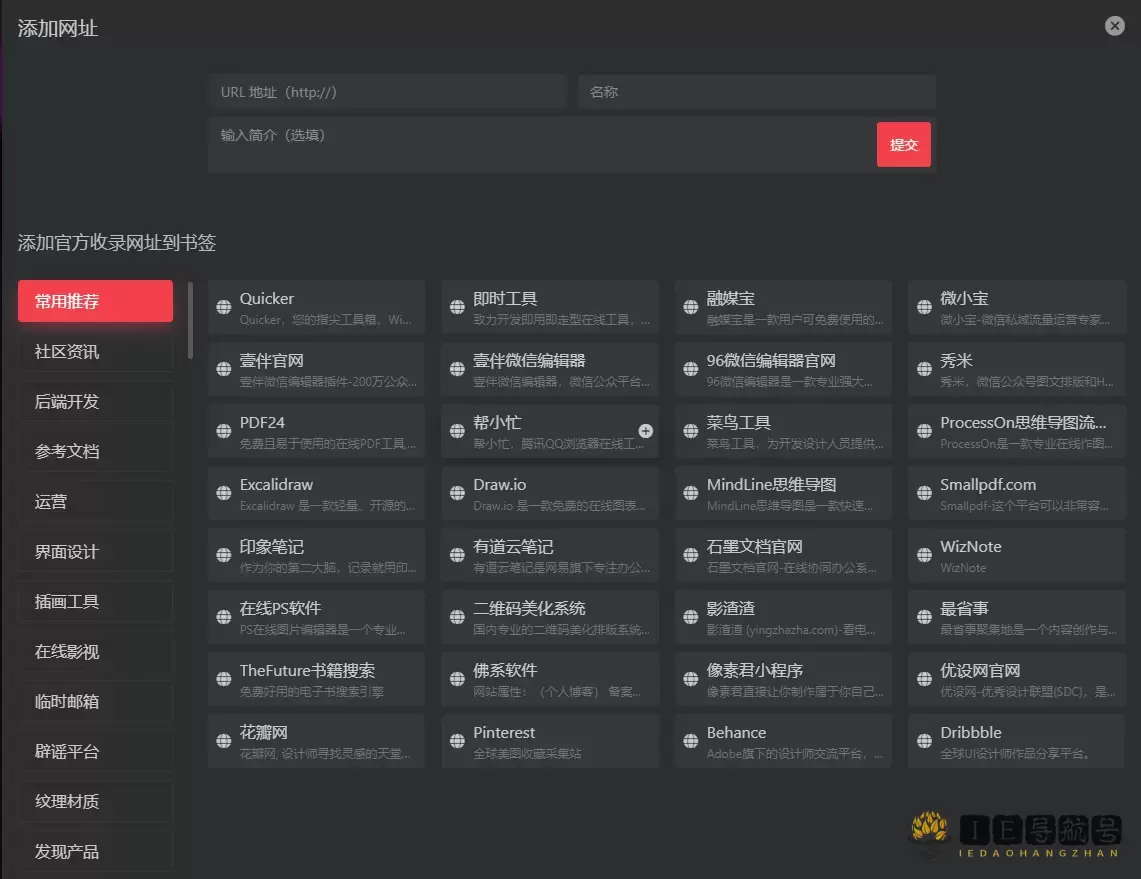This screenshot has width=1141, height=879.
Task: Show the 参考文档 category
Action: click(95, 451)
